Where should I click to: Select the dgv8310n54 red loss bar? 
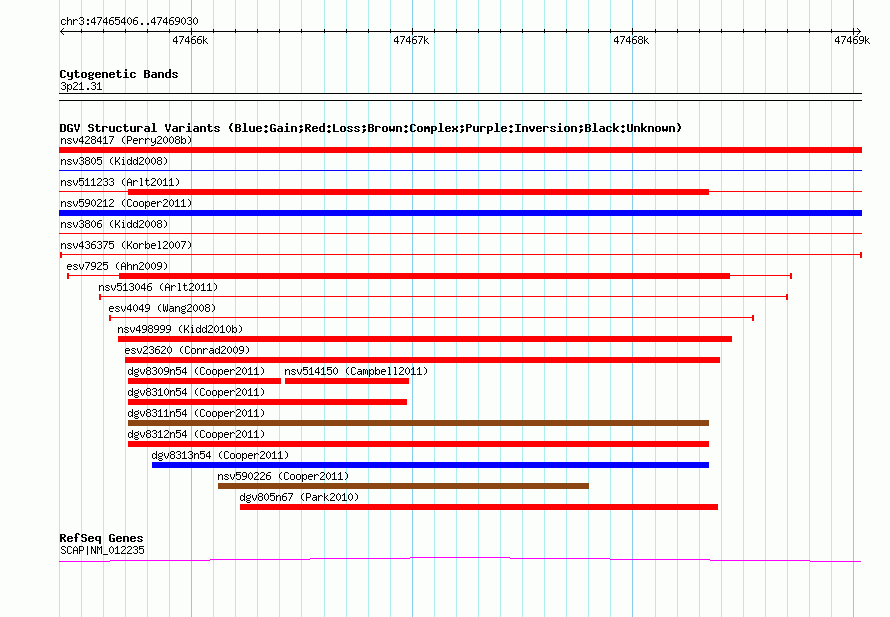267,402
